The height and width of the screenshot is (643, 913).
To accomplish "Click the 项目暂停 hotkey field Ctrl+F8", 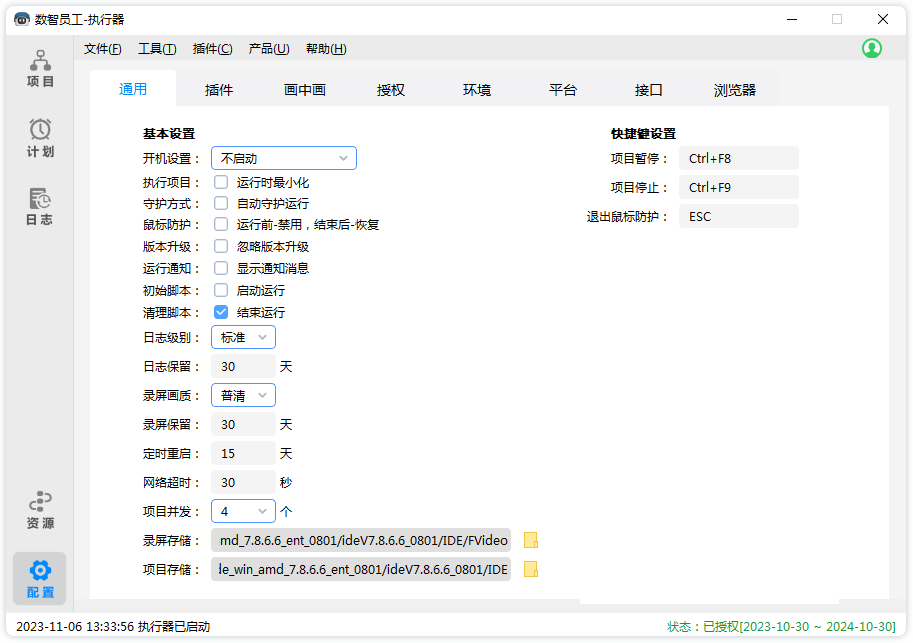I will pos(738,158).
